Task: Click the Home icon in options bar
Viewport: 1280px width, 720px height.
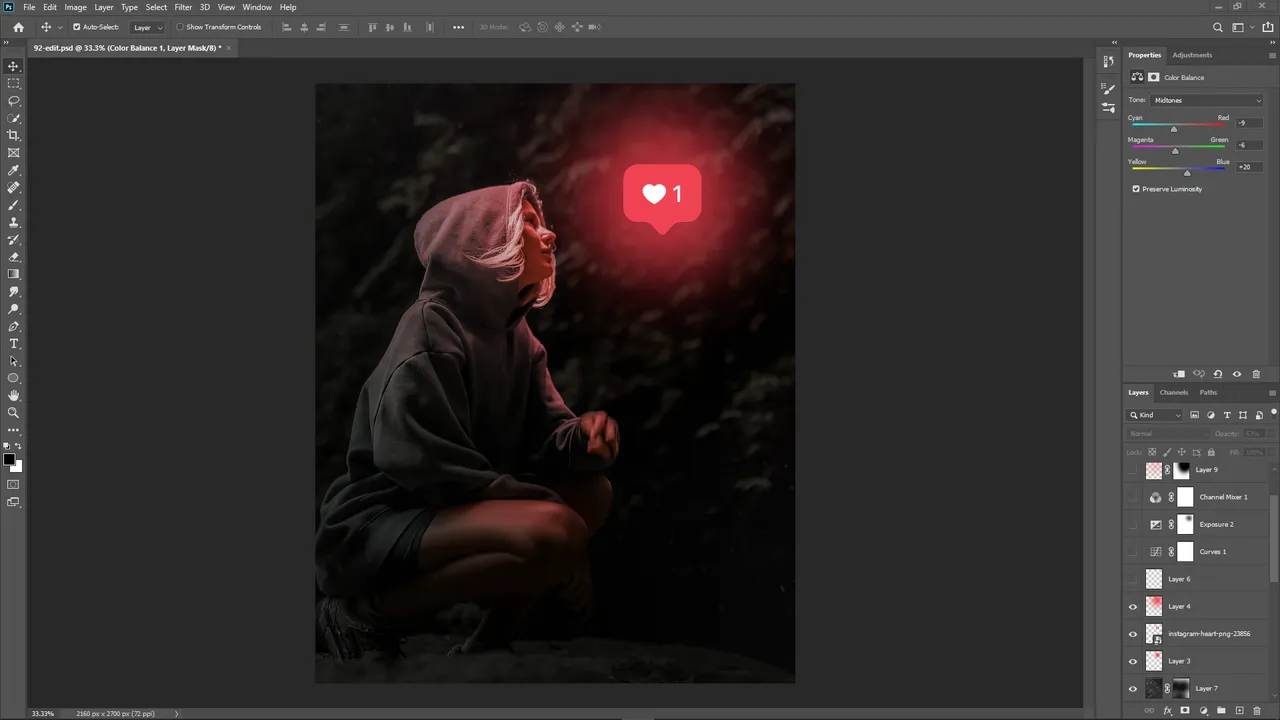Action: (x=18, y=27)
